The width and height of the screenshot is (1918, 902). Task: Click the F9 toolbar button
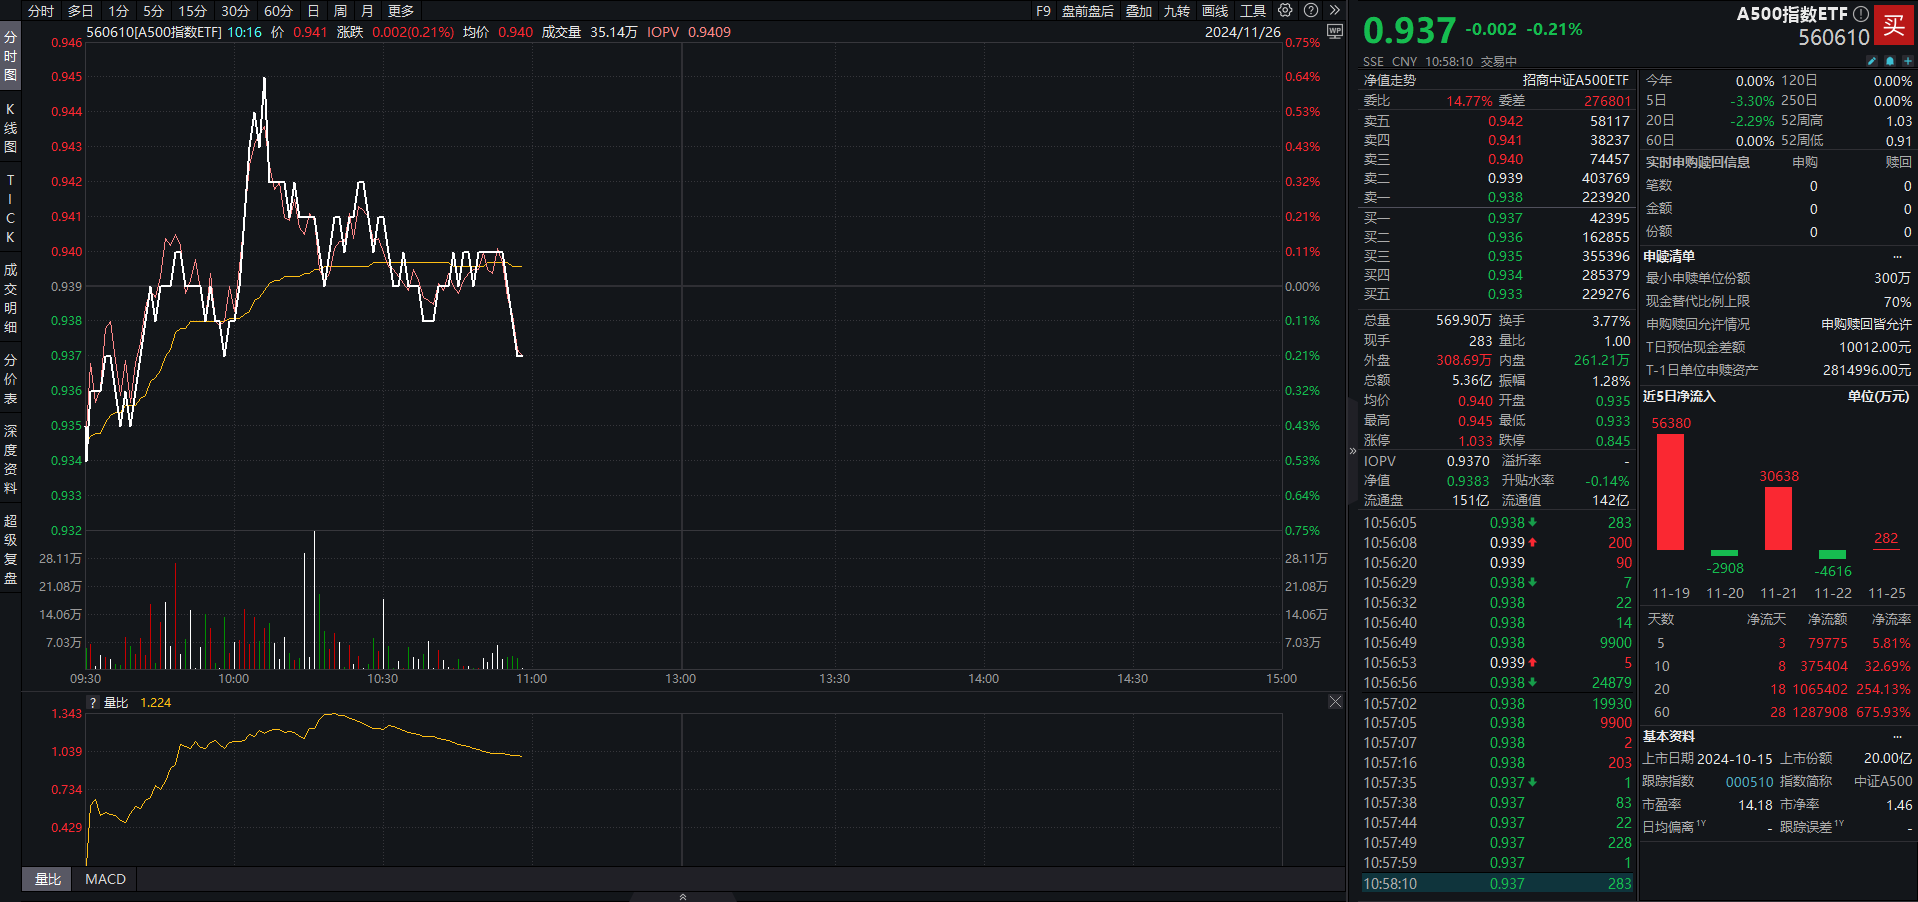click(1043, 11)
